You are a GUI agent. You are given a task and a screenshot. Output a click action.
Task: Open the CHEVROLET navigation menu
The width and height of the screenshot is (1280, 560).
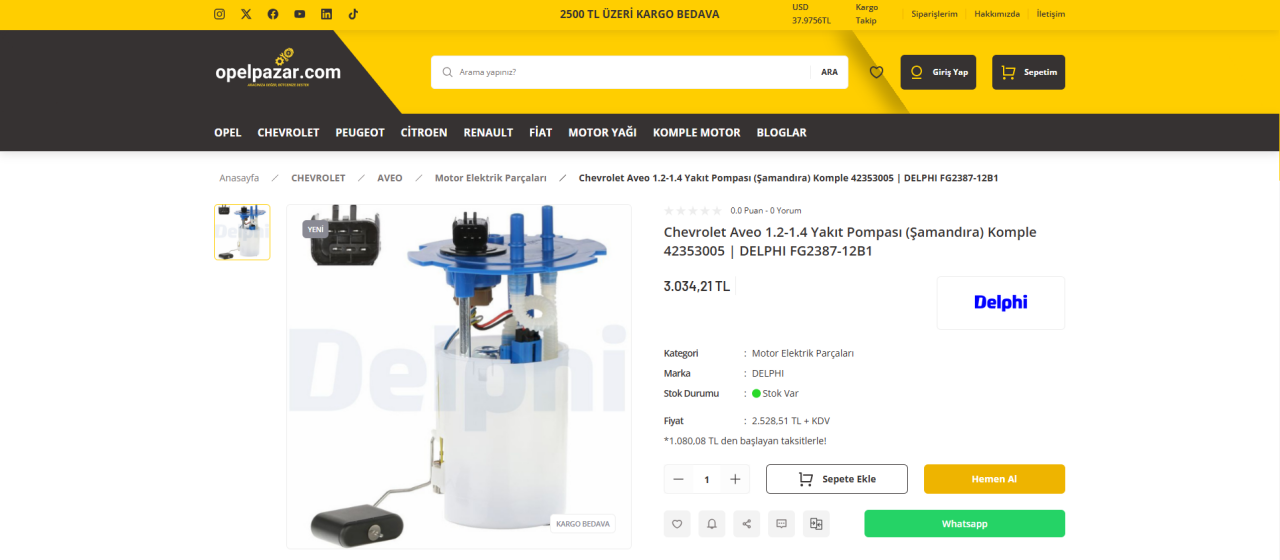pos(288,132)
